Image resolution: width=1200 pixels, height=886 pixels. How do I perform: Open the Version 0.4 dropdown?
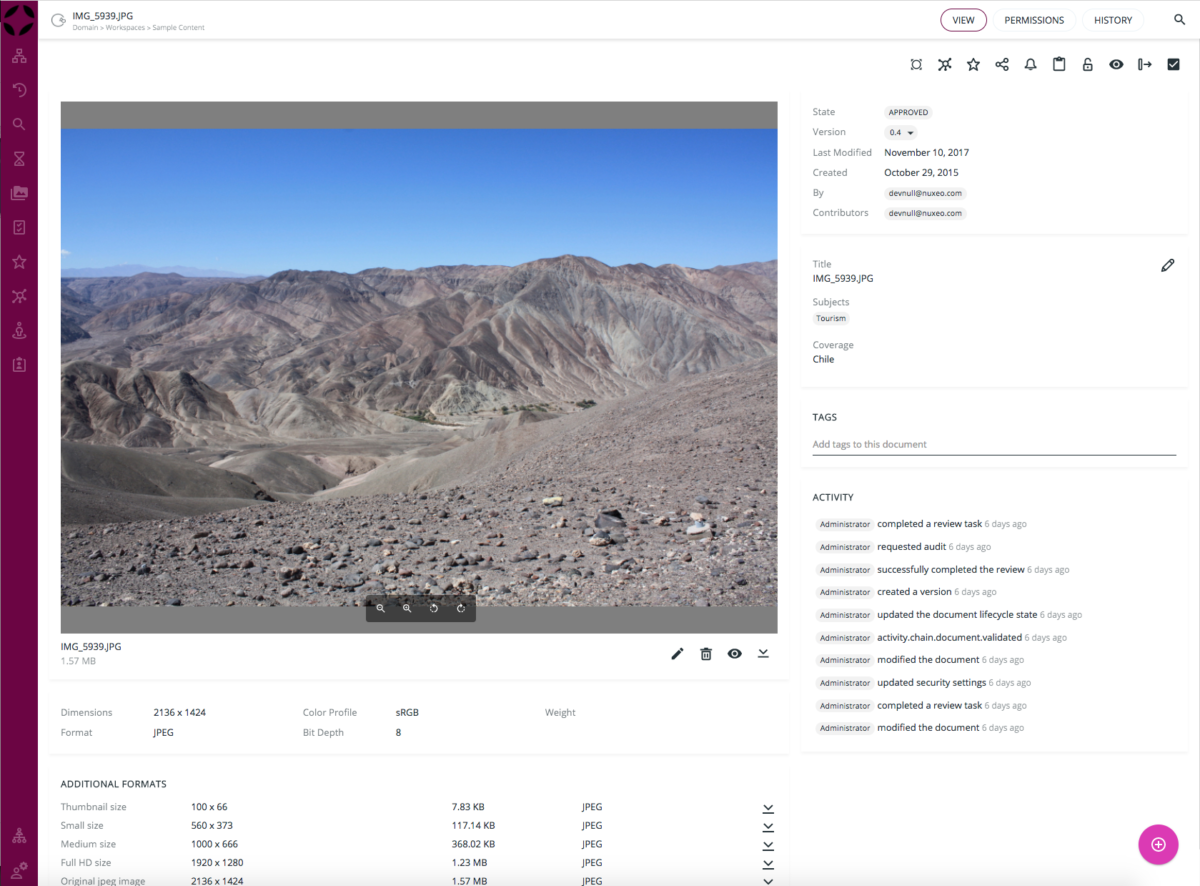click(901, 133)
